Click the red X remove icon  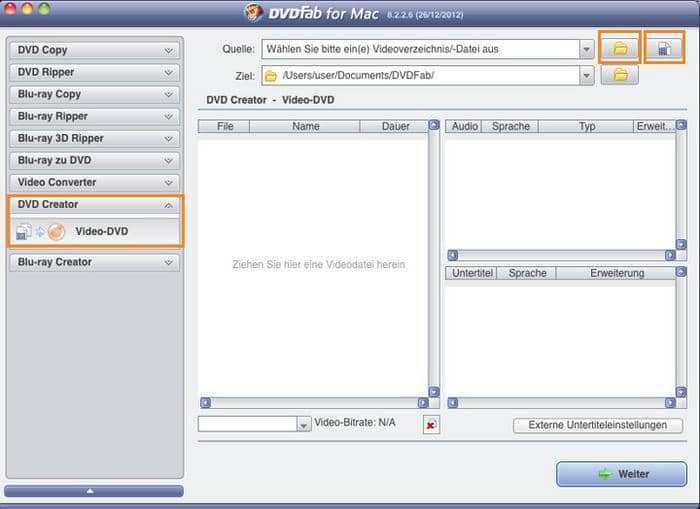click(x=431, y=425)
